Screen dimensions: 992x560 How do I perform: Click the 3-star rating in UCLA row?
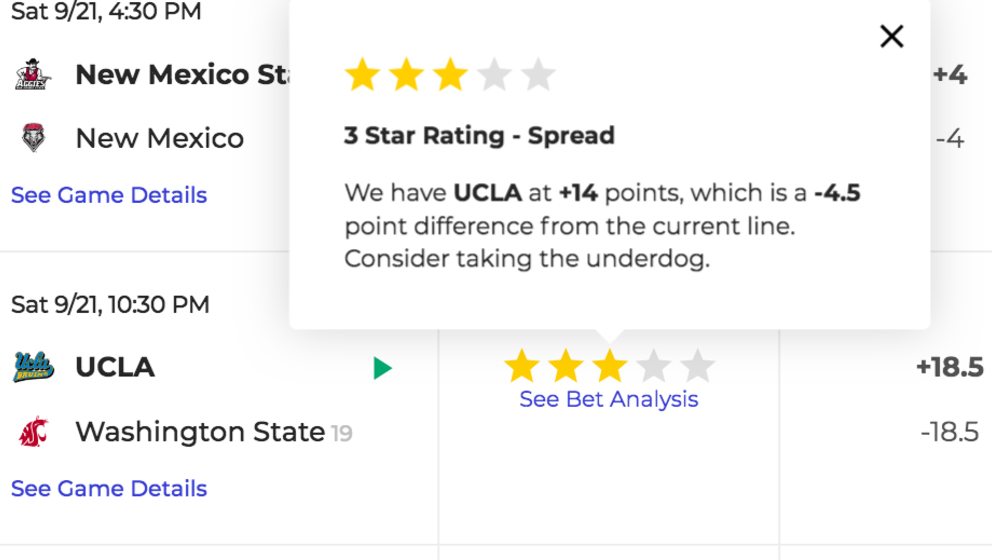pyautogui.click(x=609, y=366)
